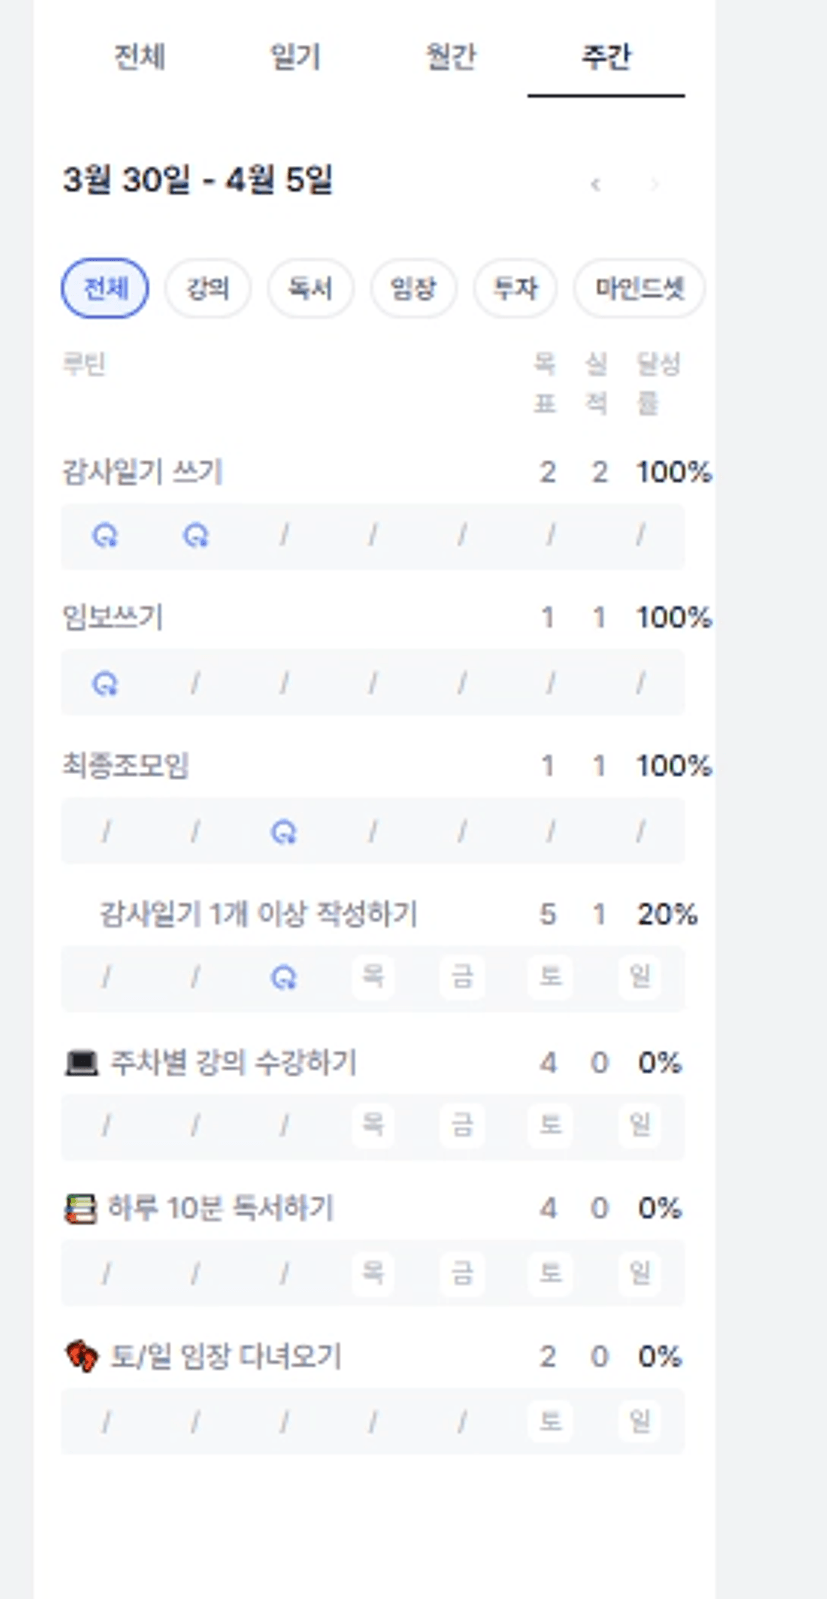Click the laptop icon beside 주차별 강의 수강하기

[80, 1062]
